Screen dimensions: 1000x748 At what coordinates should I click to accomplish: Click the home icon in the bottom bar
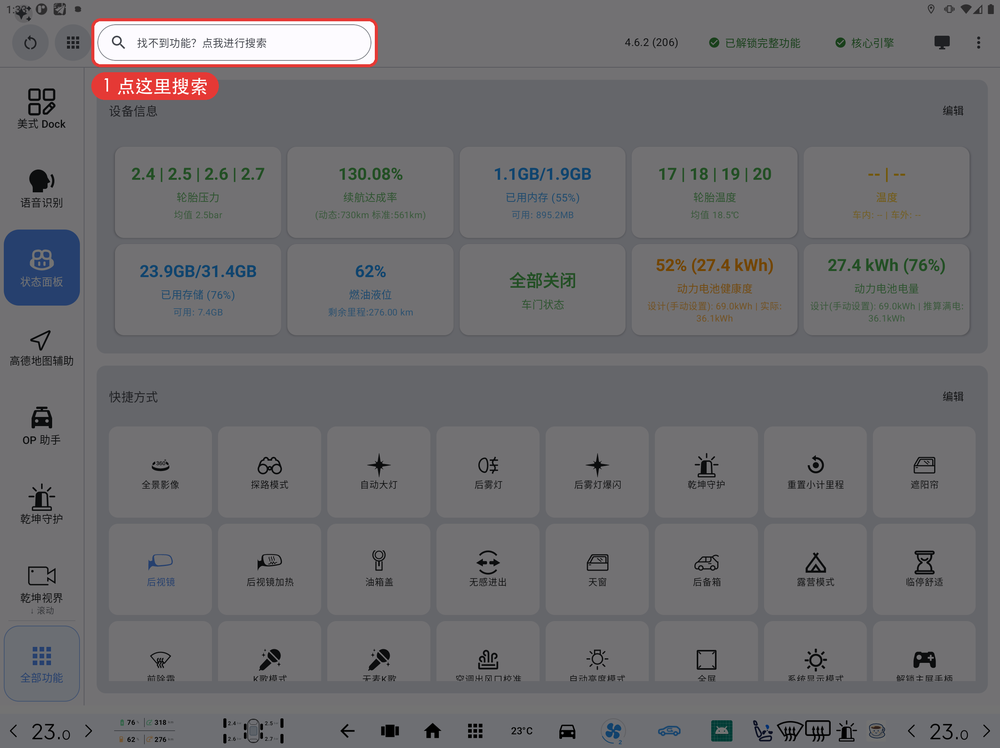point(432,731)
